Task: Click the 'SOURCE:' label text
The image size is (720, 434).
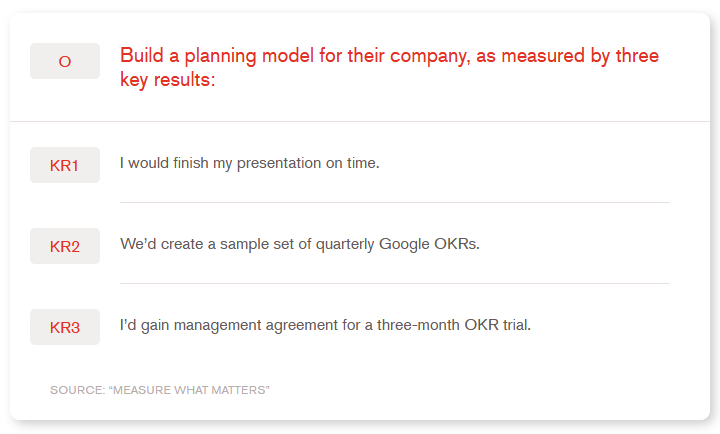Action: tap(77, 389)
